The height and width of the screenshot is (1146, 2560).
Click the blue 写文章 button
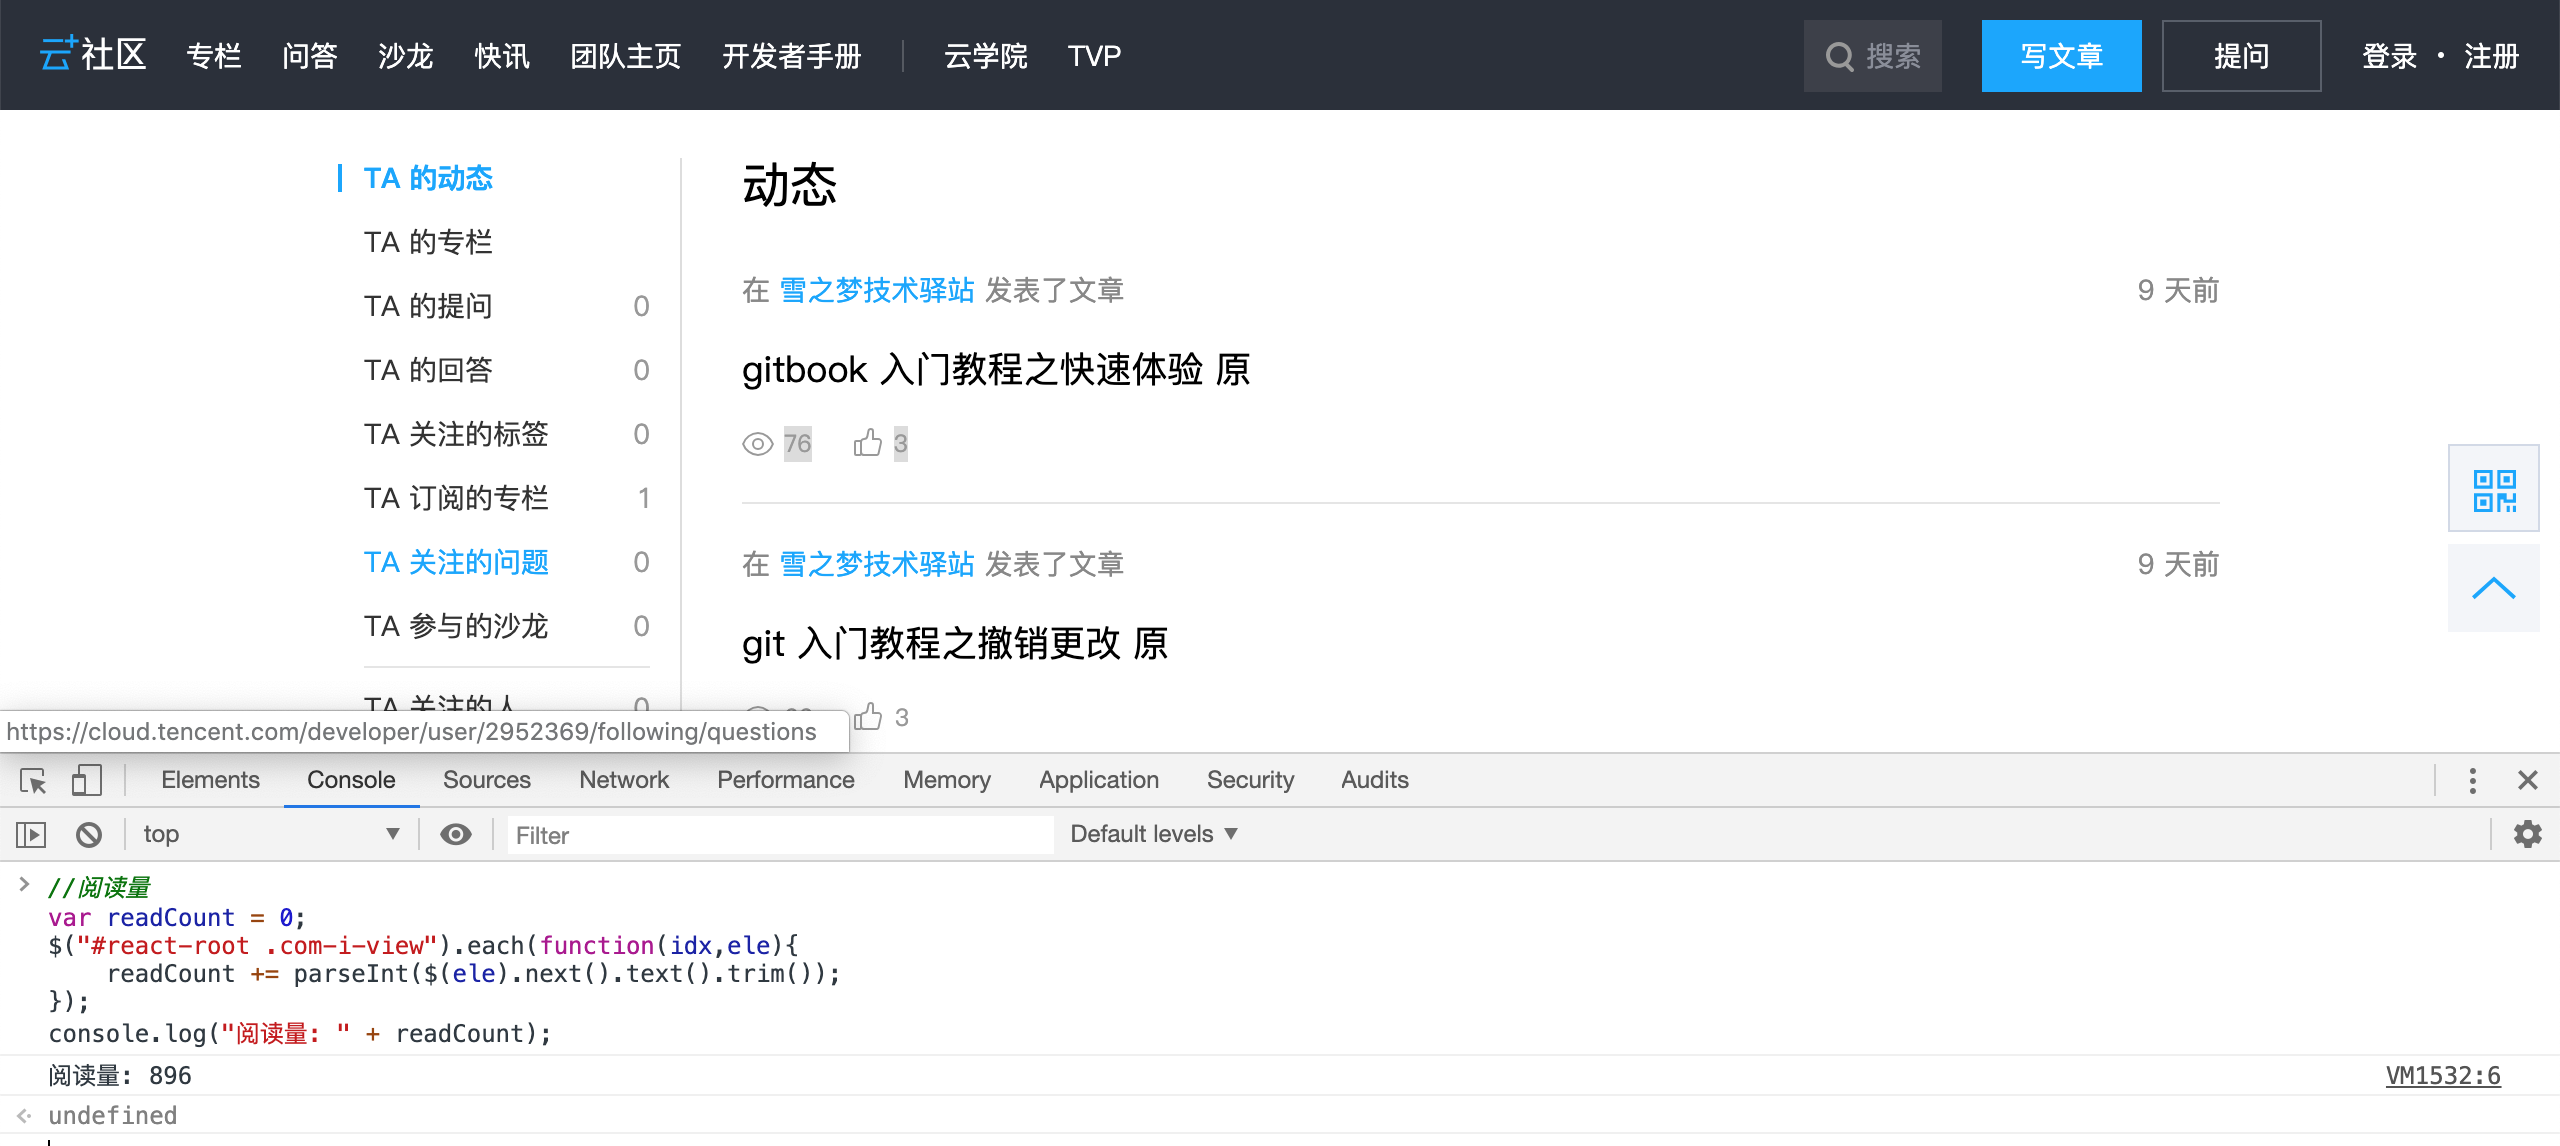2062,56
